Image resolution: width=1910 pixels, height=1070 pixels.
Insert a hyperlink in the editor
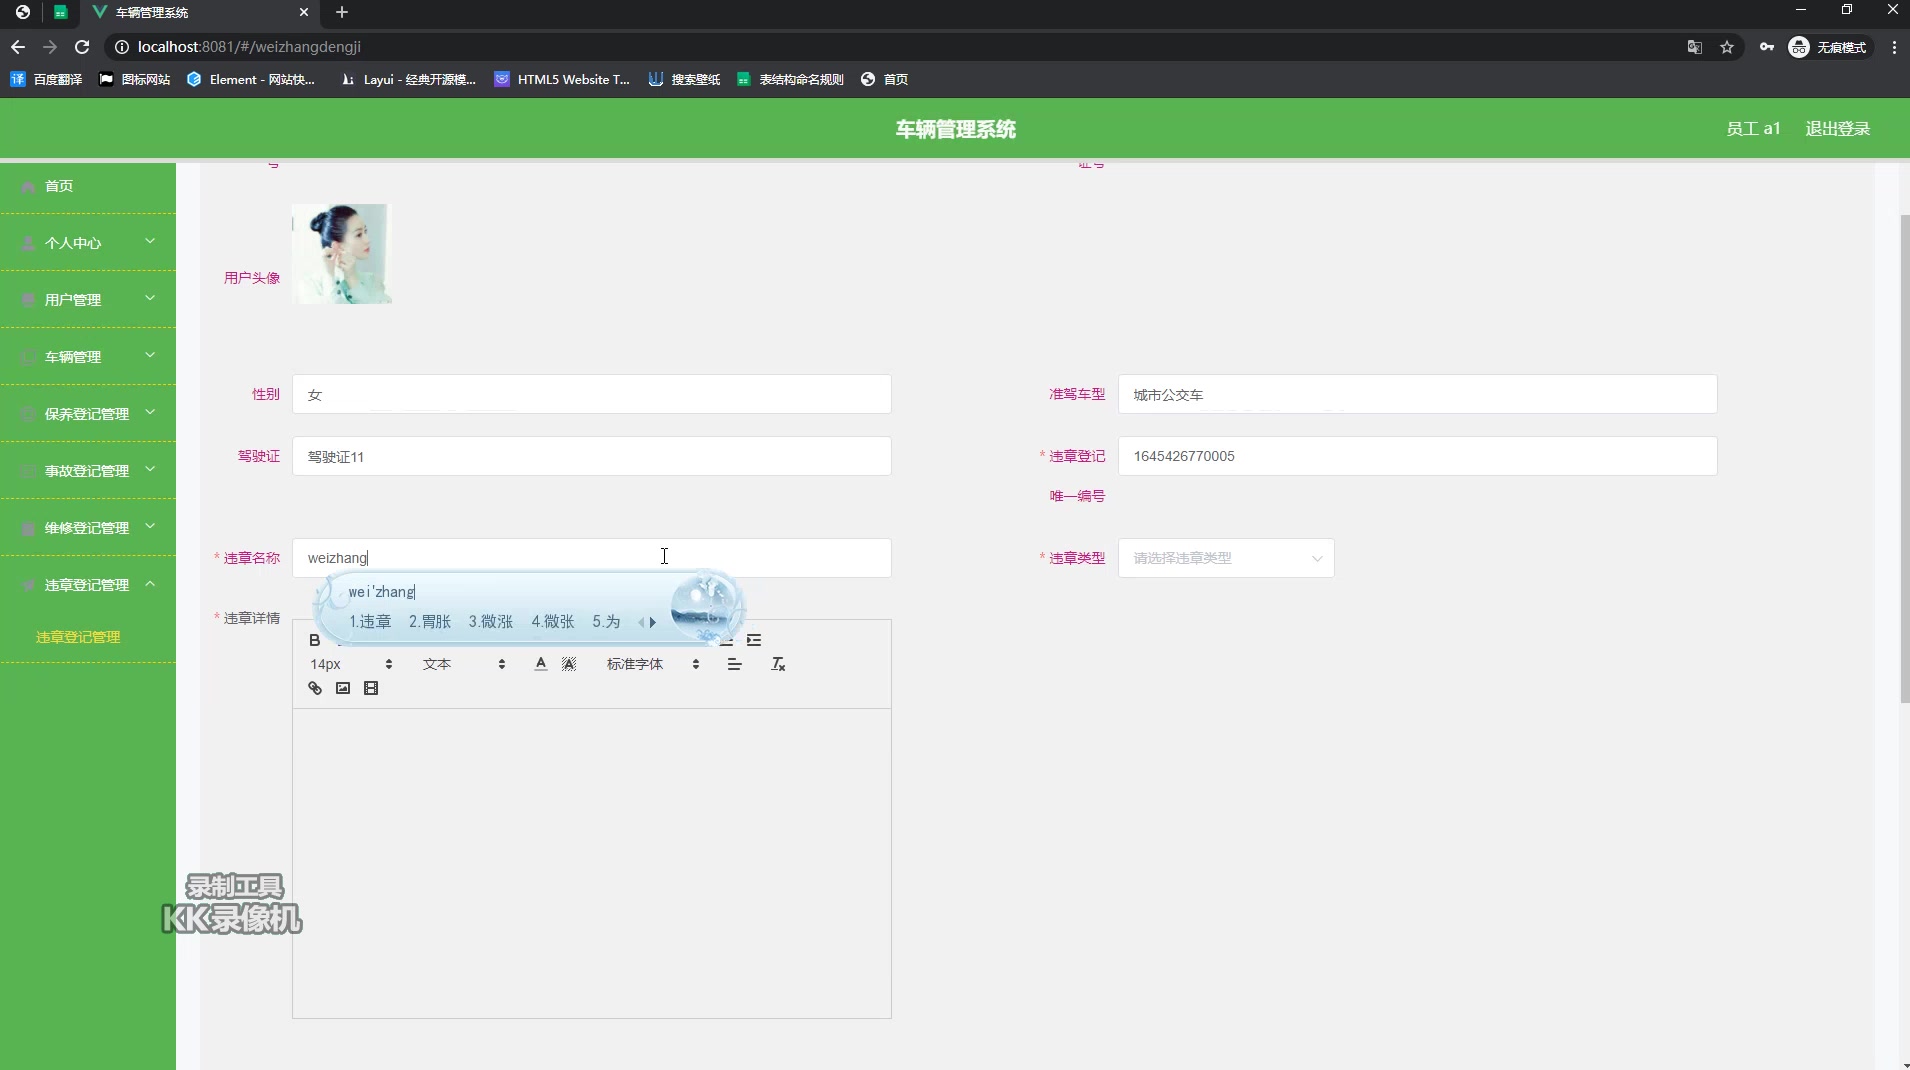point(315,688)
